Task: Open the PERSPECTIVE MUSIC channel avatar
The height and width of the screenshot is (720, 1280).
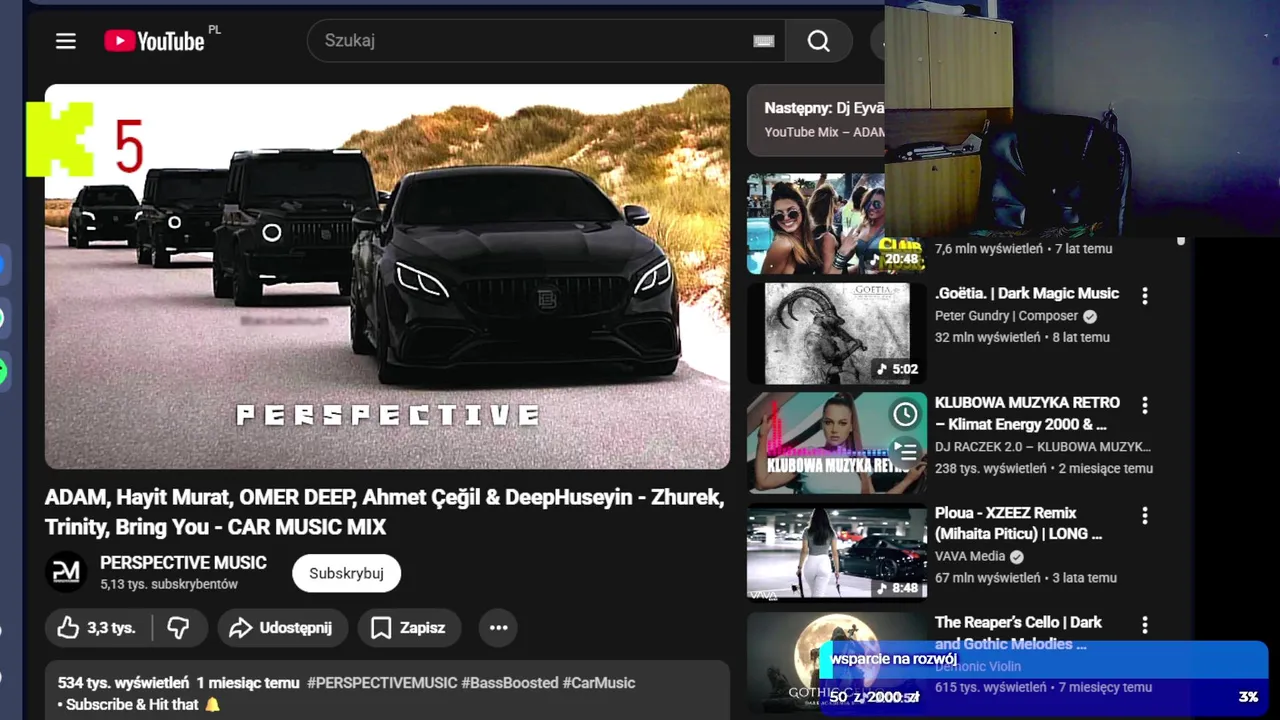Action: pos(66,572)
